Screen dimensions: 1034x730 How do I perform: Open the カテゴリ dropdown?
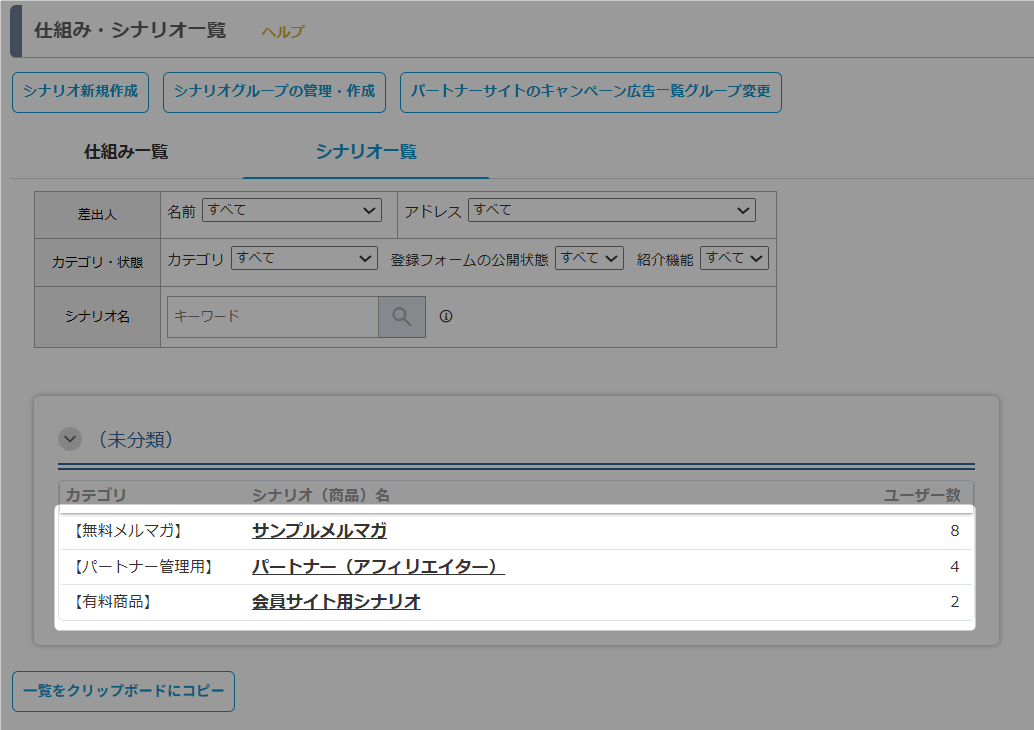click(x=304, y=259)
